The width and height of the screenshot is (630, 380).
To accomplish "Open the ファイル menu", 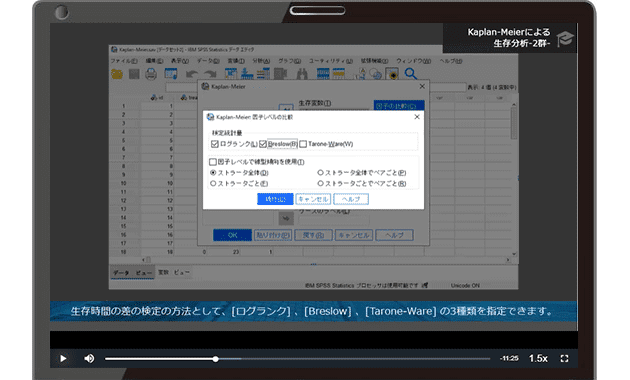I will point(124,61).
